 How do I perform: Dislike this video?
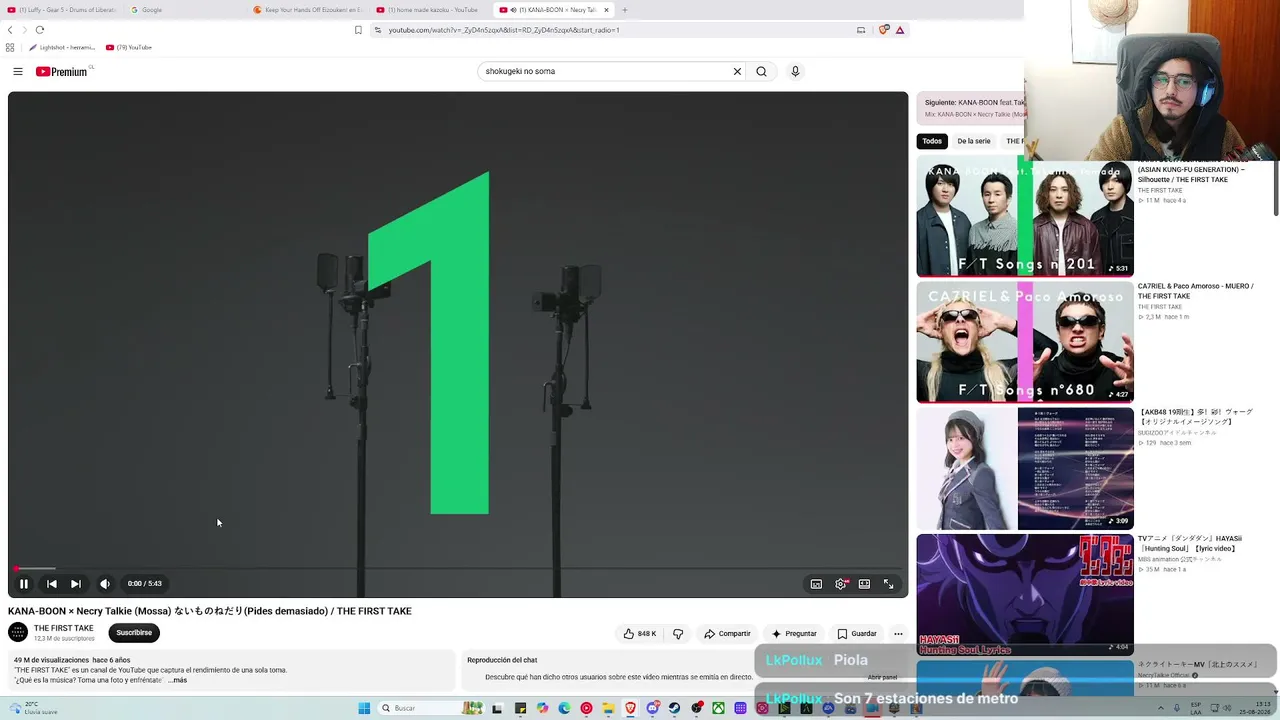pos(678,633)
